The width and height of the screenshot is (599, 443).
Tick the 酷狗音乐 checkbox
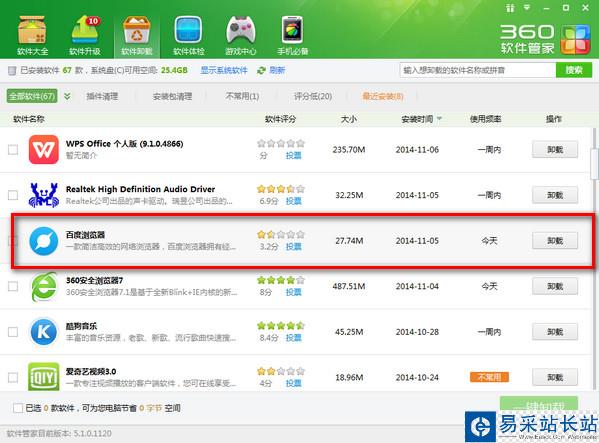coord(13,332)
